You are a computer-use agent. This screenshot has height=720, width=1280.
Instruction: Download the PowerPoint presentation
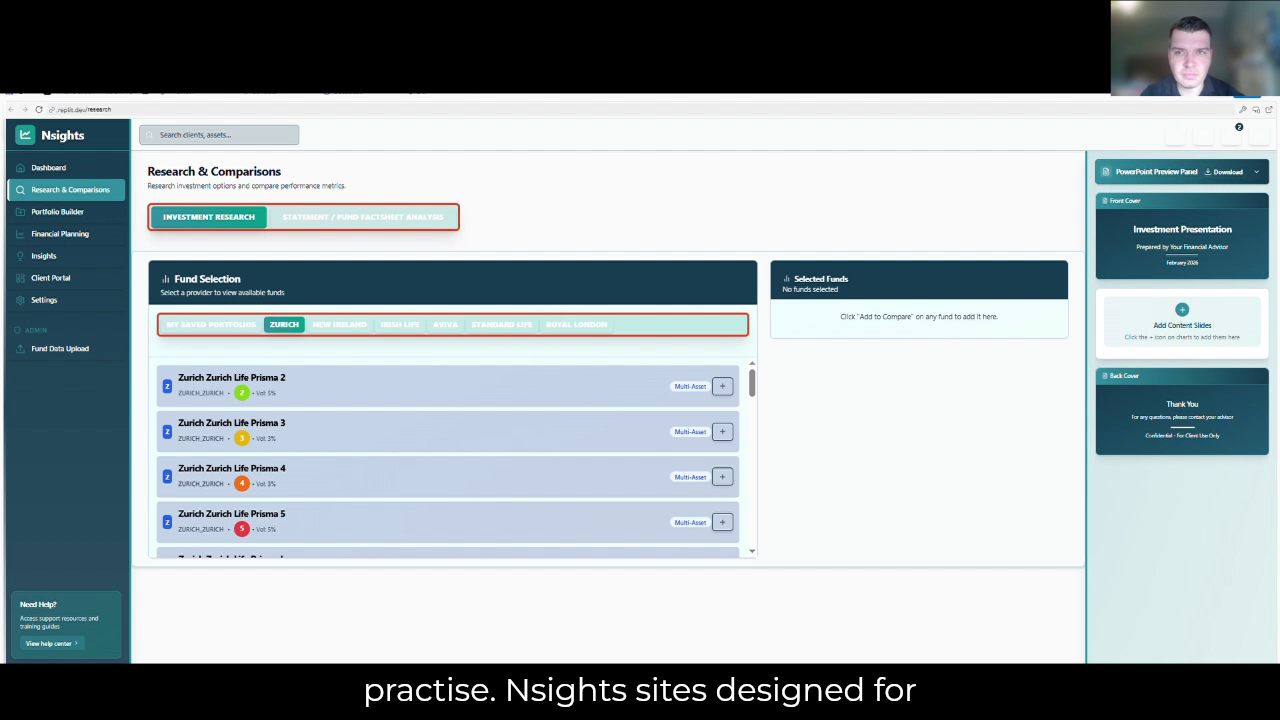pos(1223,172)
